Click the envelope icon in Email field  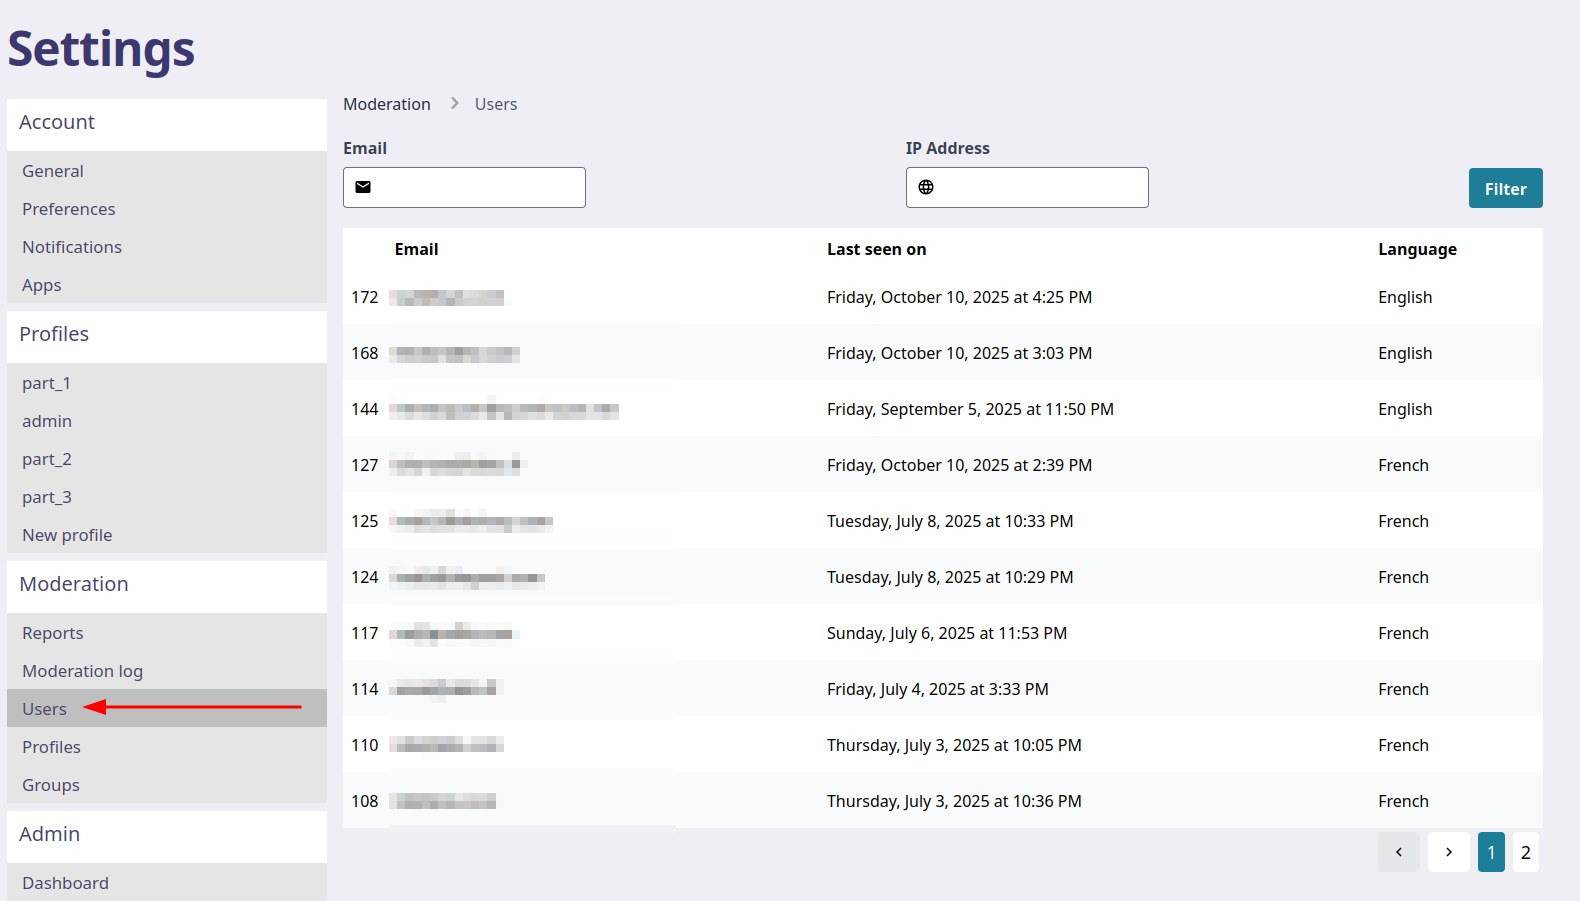point(363,187)
